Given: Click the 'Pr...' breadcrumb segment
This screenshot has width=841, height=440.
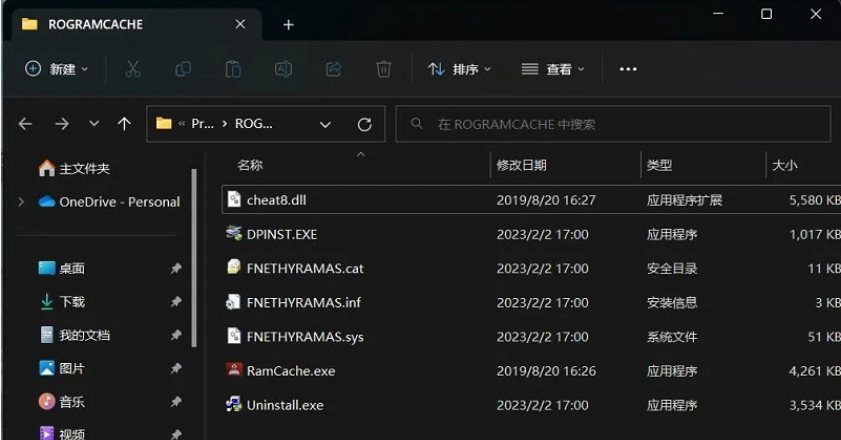Looking at the screenshot, I should click(x=203, y=124).
